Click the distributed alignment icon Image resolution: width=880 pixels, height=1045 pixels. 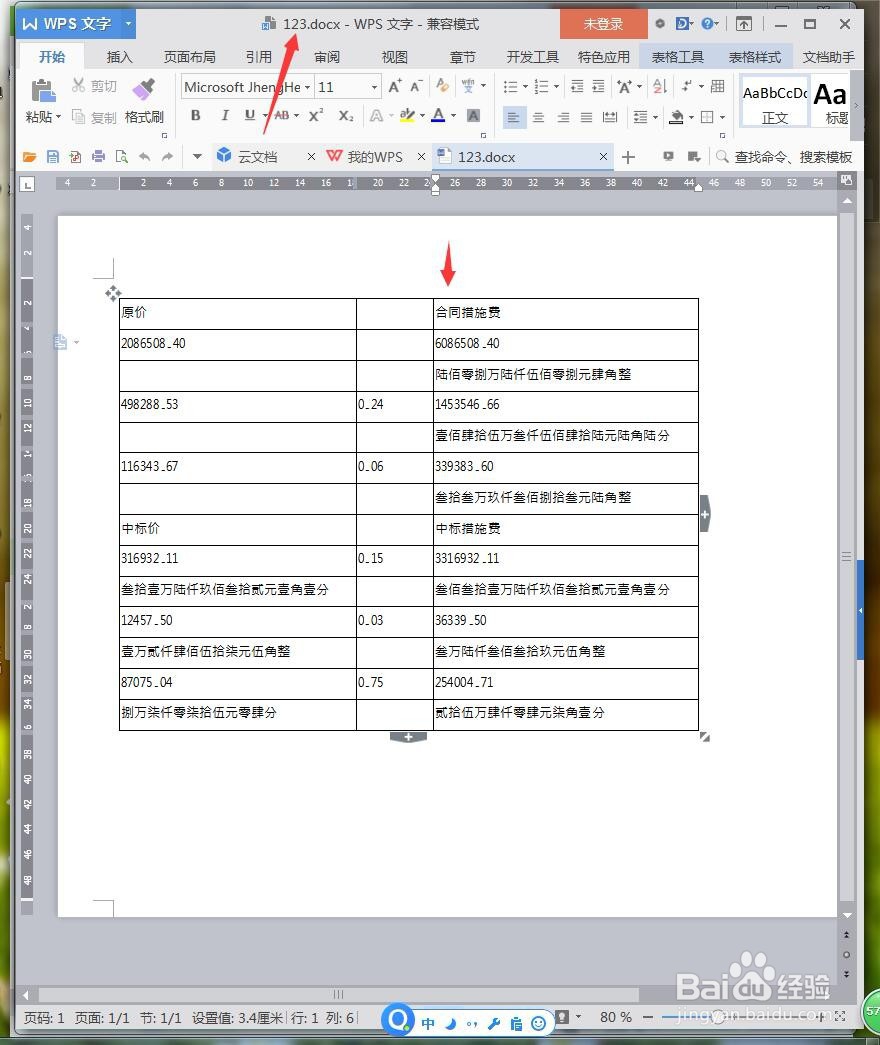(610, 117)
